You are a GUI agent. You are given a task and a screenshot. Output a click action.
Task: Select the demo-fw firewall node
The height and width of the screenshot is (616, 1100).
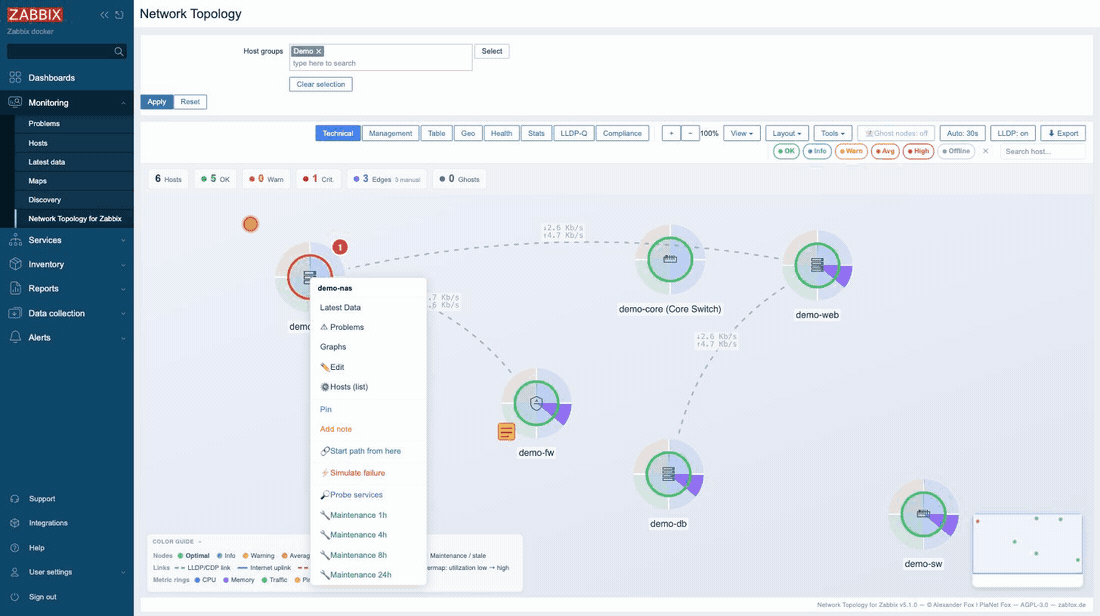coord(536,403)
